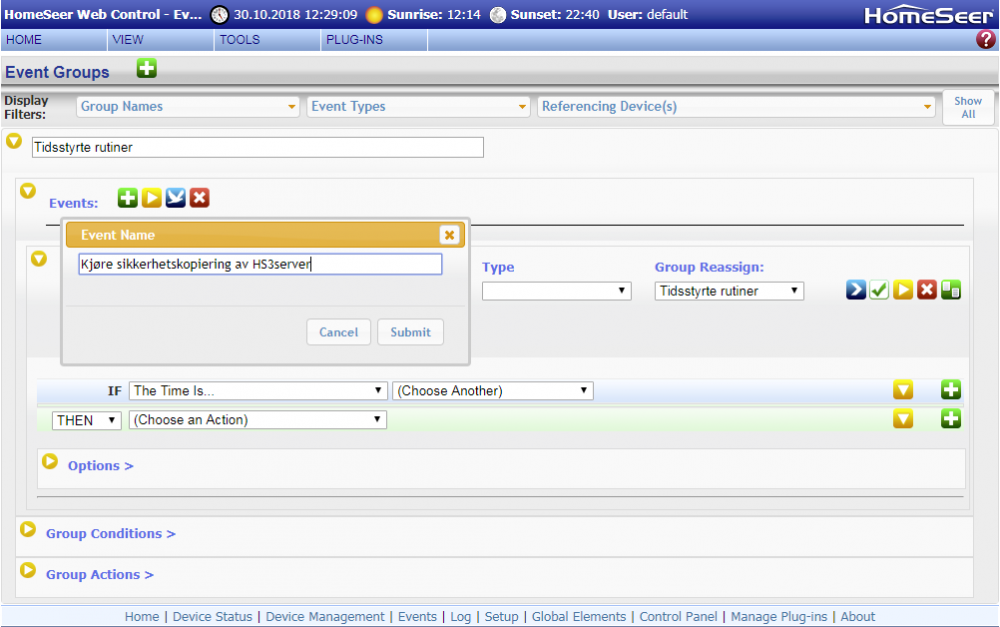Viewport: 1000px width, 627px height.
Task: Click the red delete icon beside Events
Action: pos(200,198)
